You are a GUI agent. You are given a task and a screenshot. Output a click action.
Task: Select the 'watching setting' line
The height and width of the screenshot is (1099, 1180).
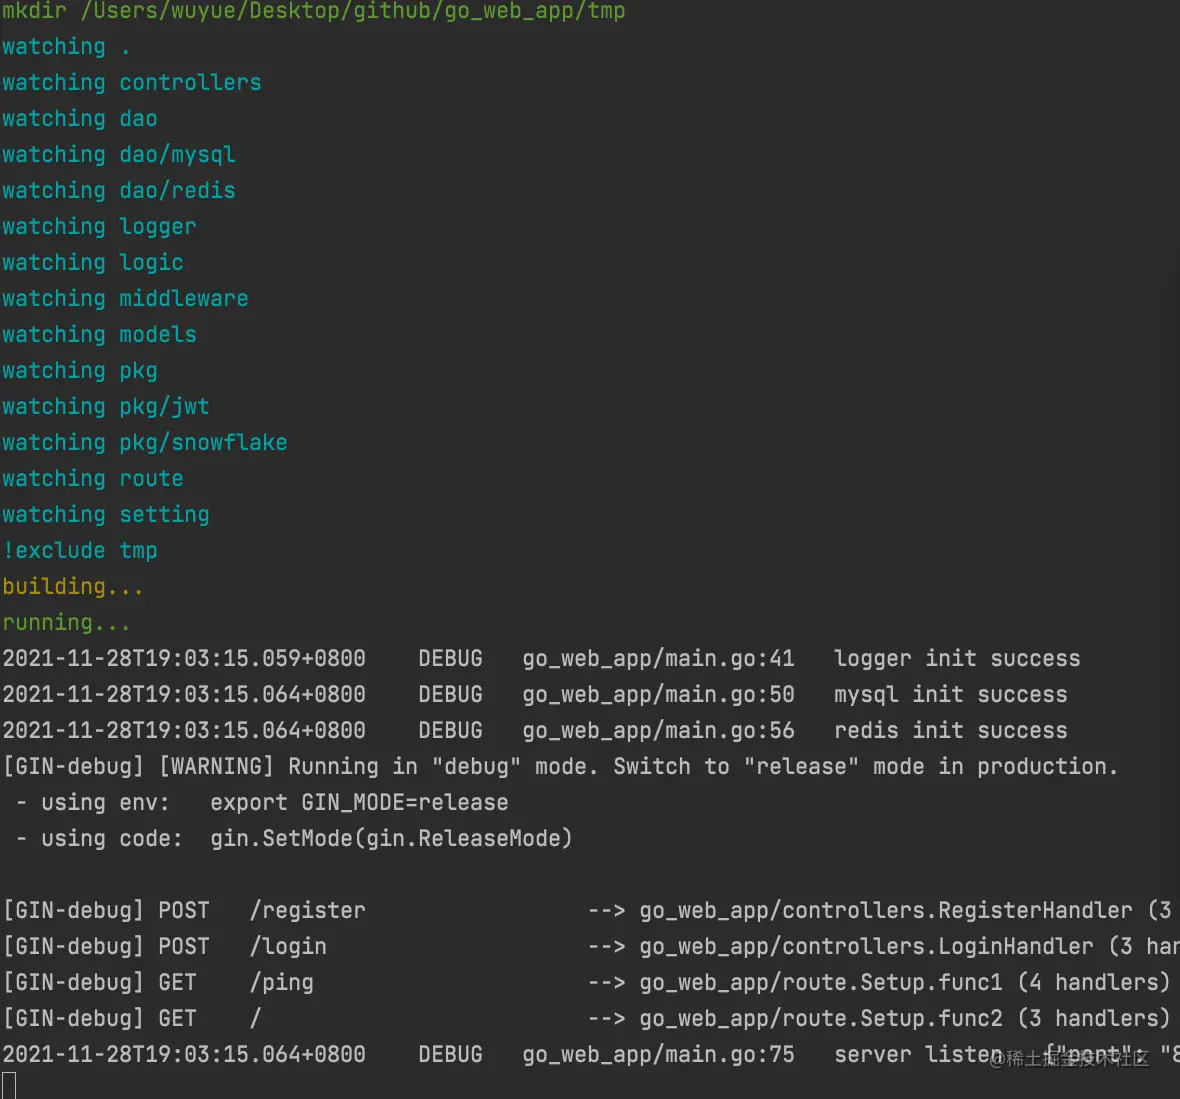click(105, 516)
